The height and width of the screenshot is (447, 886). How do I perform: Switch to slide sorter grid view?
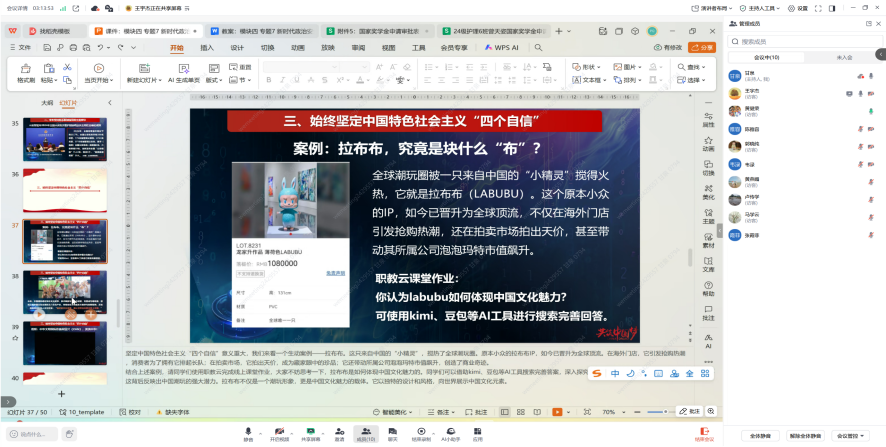point(521,412)
